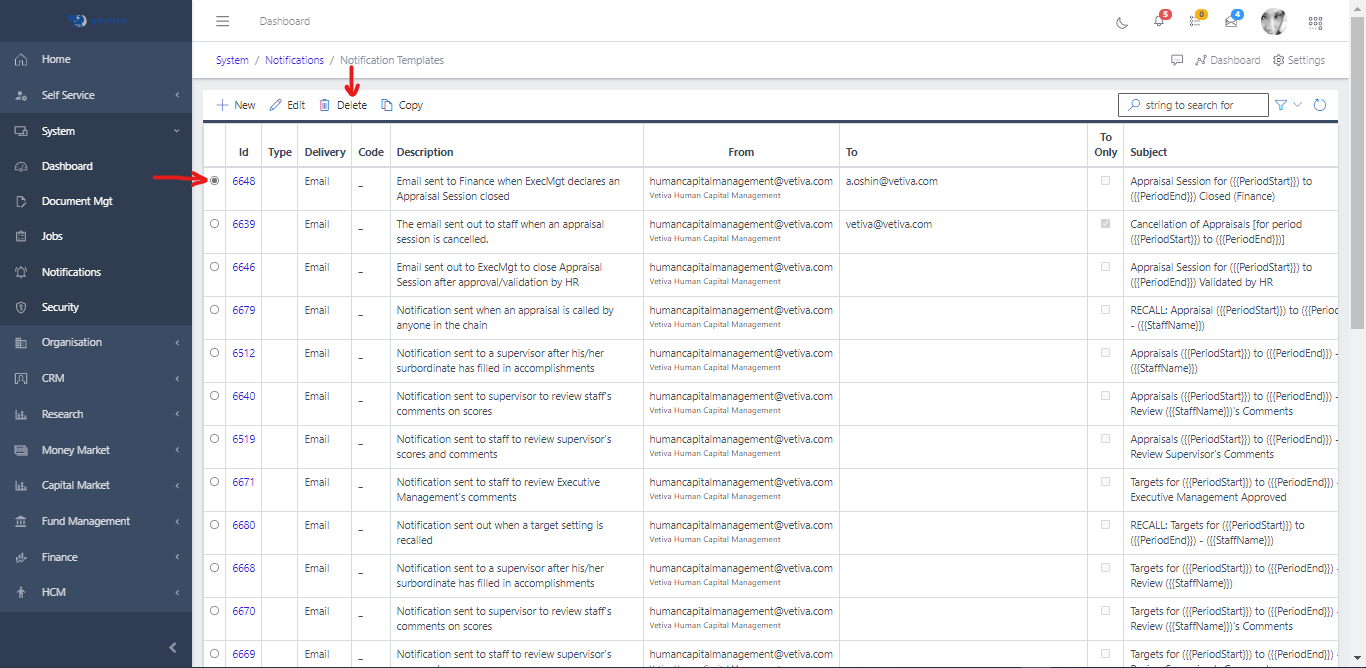This screenshot has width=1366, height=668.
Task: Open the hamburger menu in the top bar
Action: click(222, 21)
